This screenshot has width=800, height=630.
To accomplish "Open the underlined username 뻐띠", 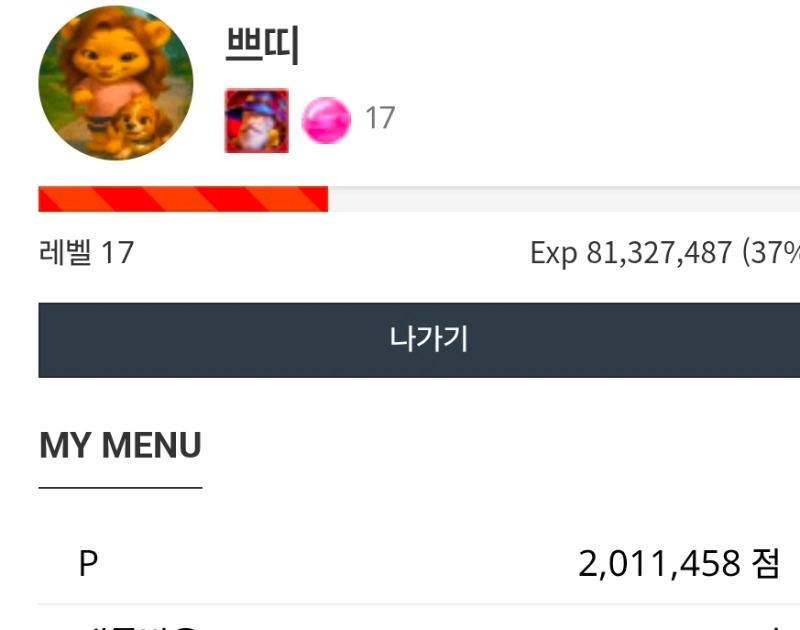I will click(262, 45).
